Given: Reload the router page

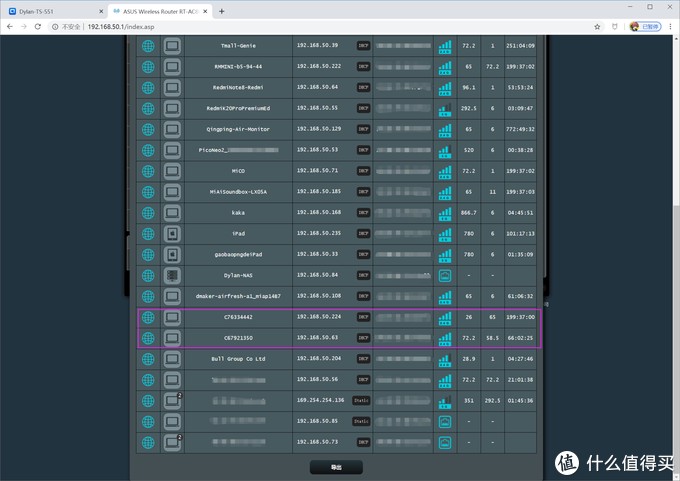Looking at the screenshot, I should (x=38, y=27).
